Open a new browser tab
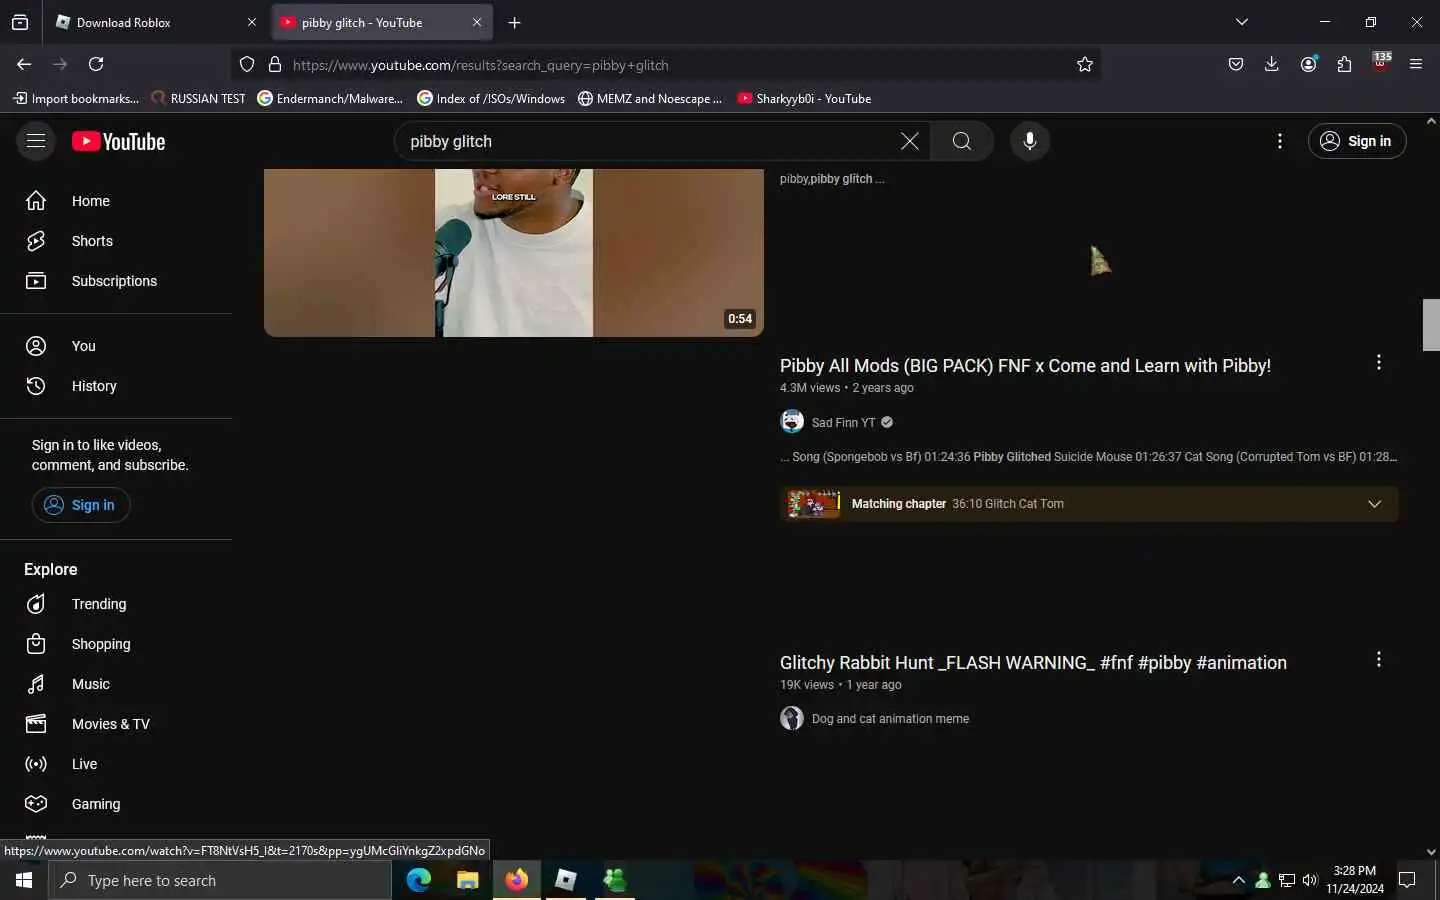 pyautogui.click(x=514, y=22)
